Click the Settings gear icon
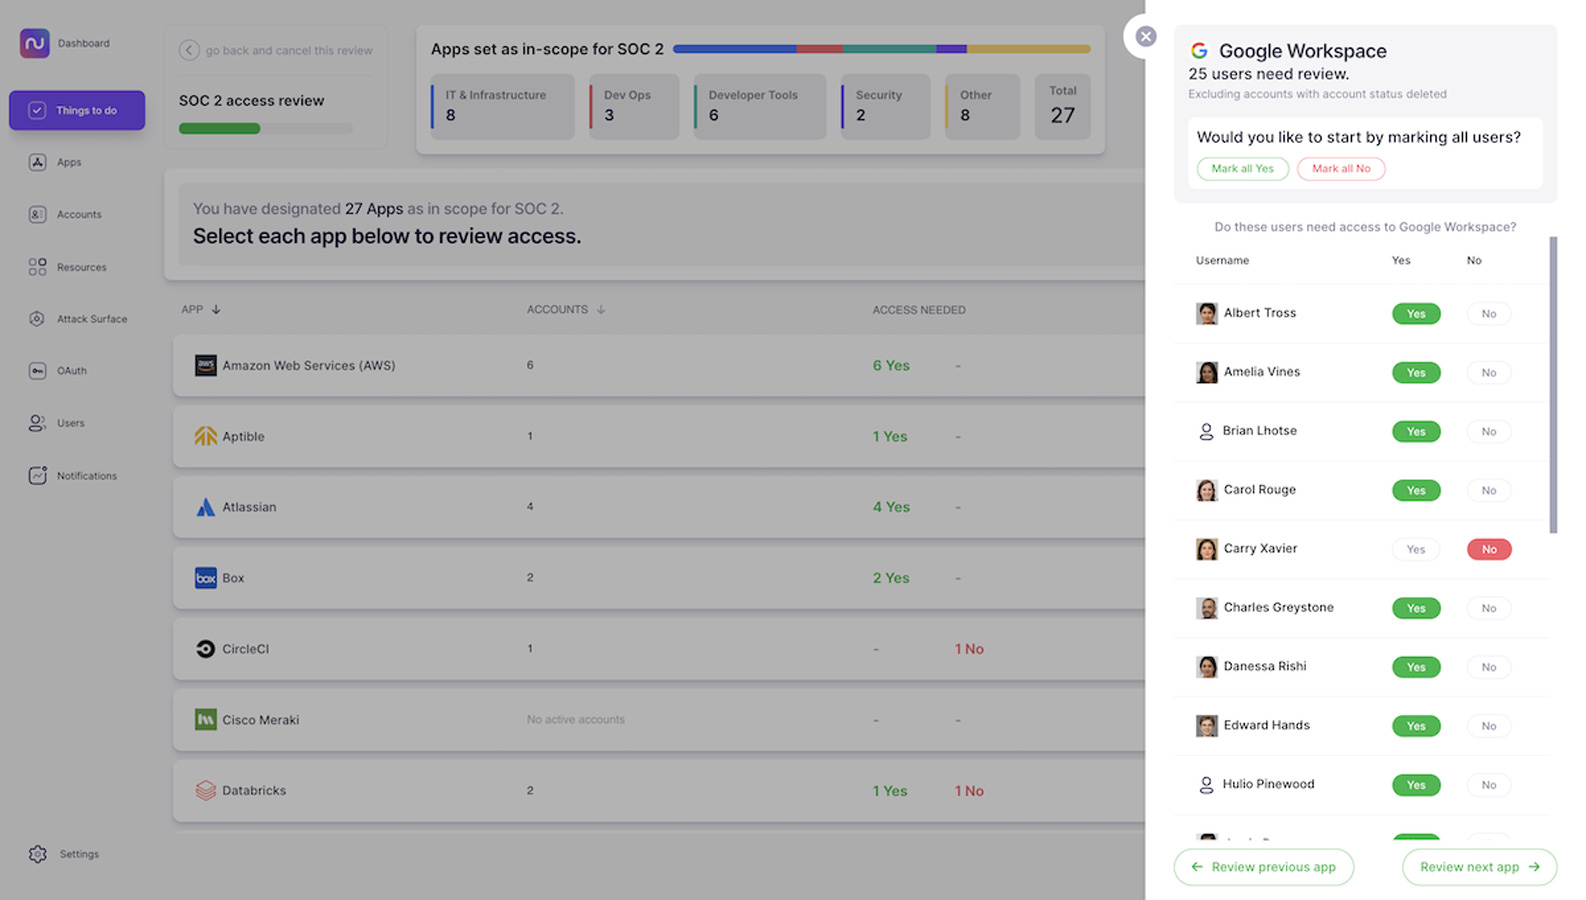 click(x=38, y=854)
